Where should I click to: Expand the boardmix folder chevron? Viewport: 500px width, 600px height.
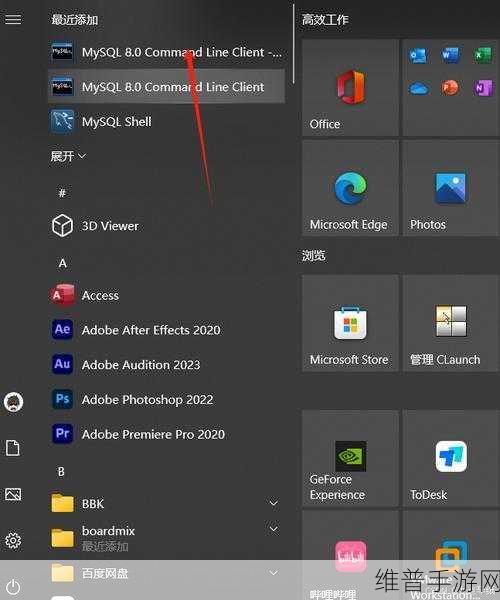click(x=274, y=529)
